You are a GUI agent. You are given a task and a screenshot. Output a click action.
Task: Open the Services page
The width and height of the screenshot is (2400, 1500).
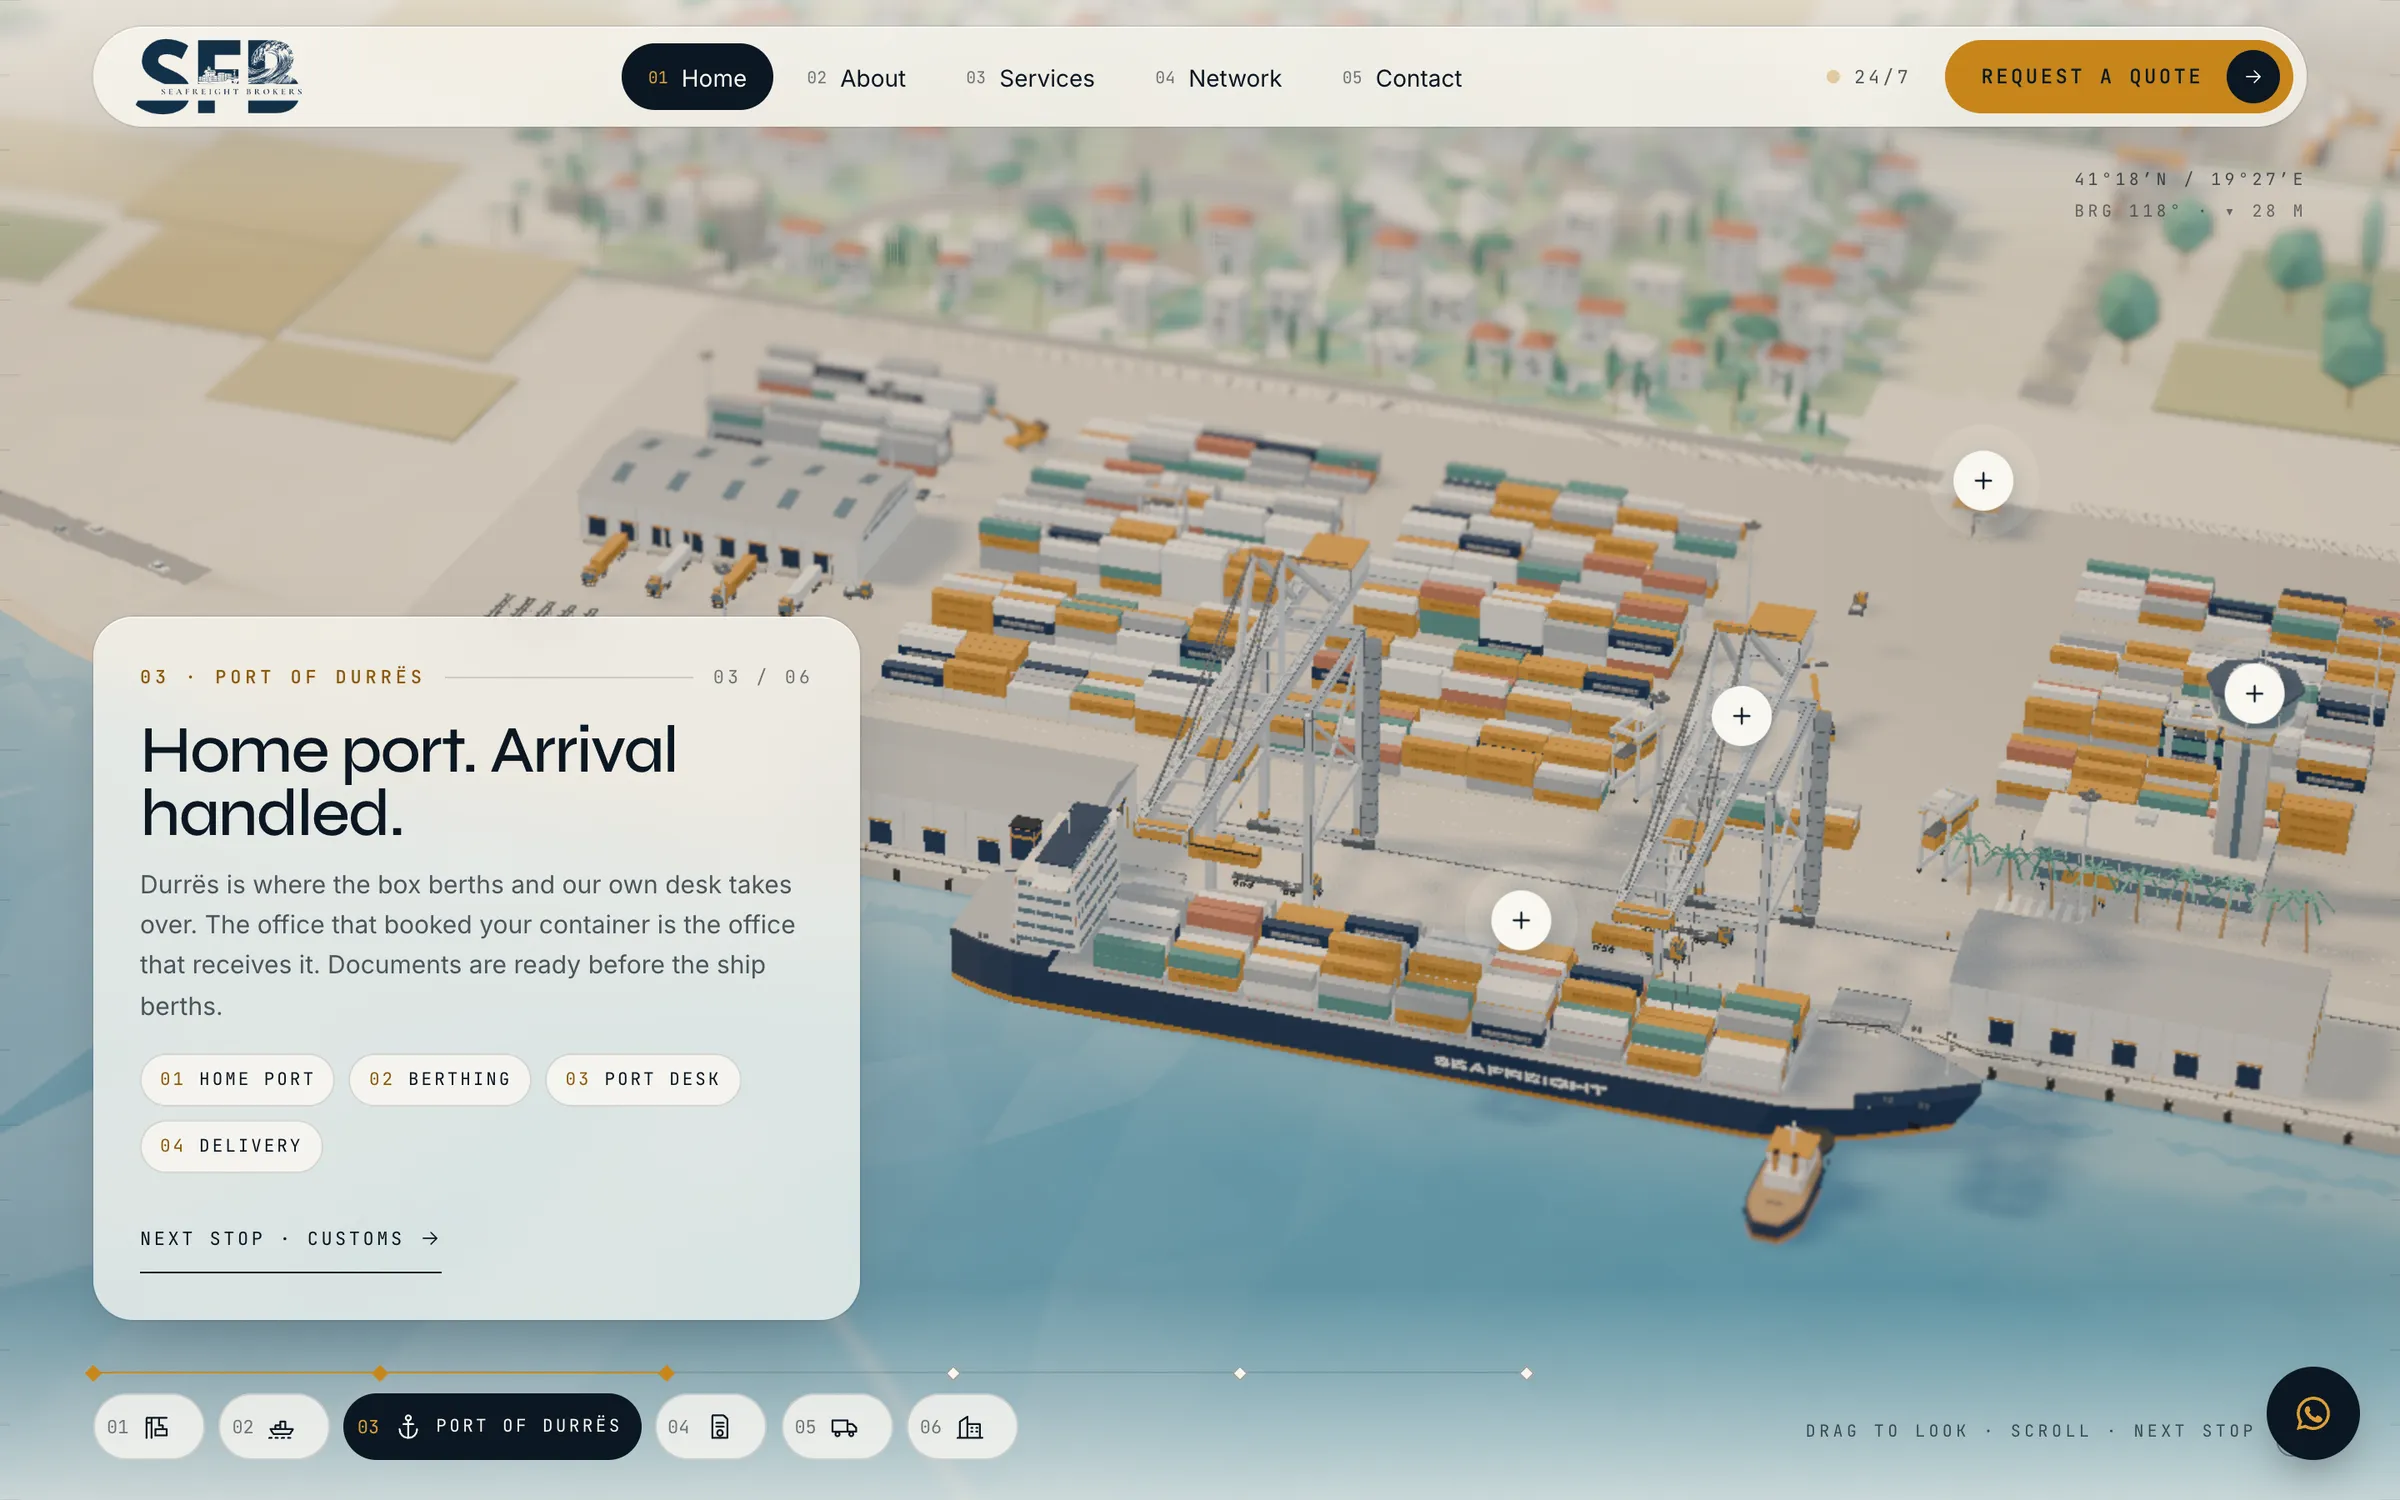(1030, 77)
